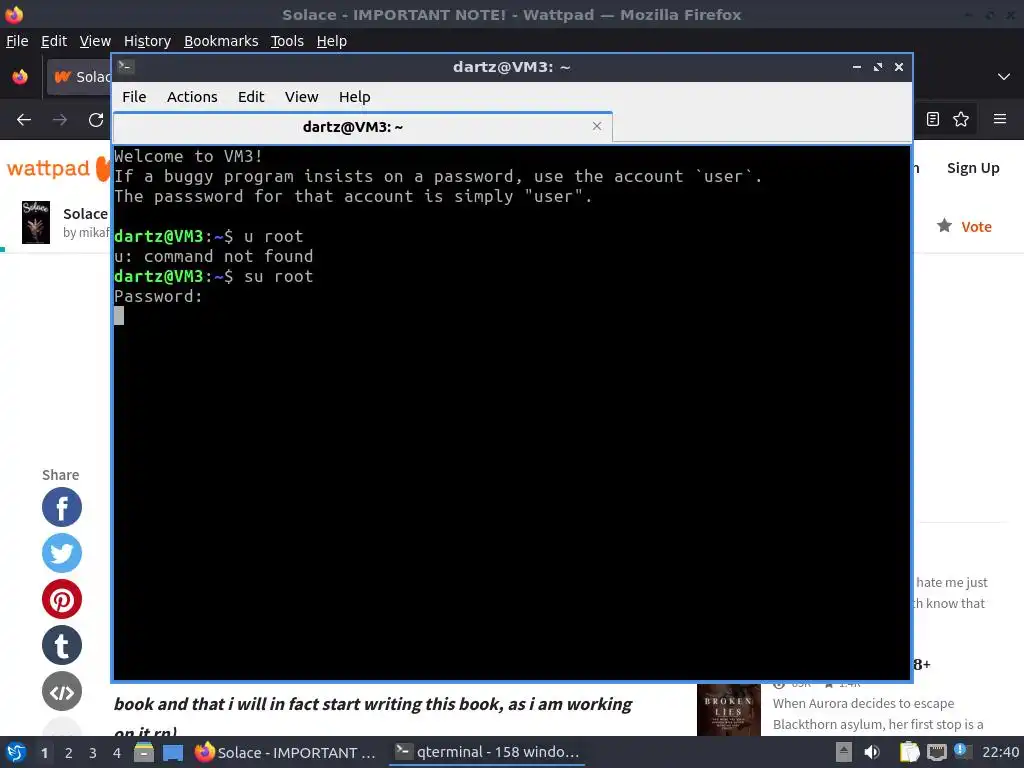1024x768 pixels.
Task: Click the Solace story title in the header
Action: [x=86, y=214]
